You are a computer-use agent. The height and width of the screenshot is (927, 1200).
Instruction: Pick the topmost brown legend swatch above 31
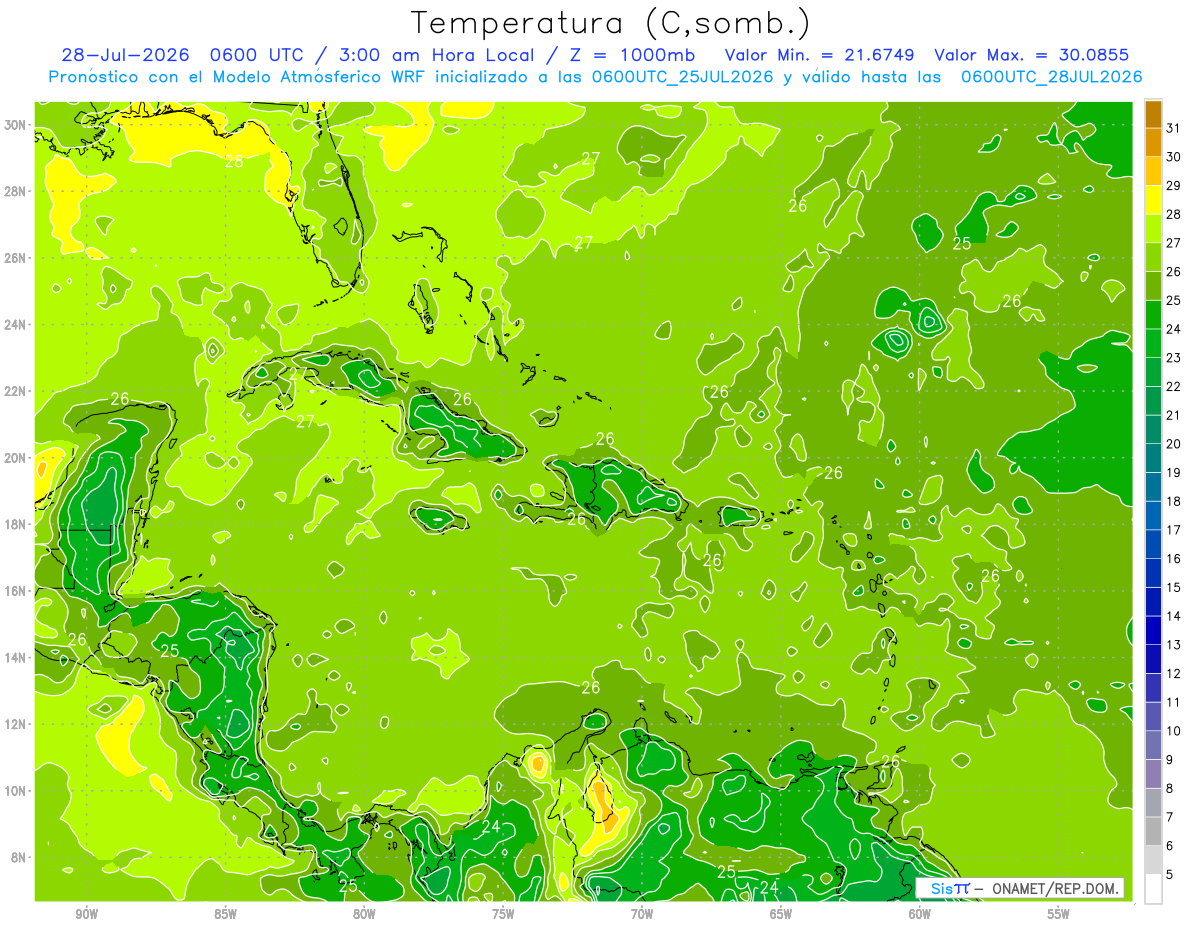tap(1153, 115)
